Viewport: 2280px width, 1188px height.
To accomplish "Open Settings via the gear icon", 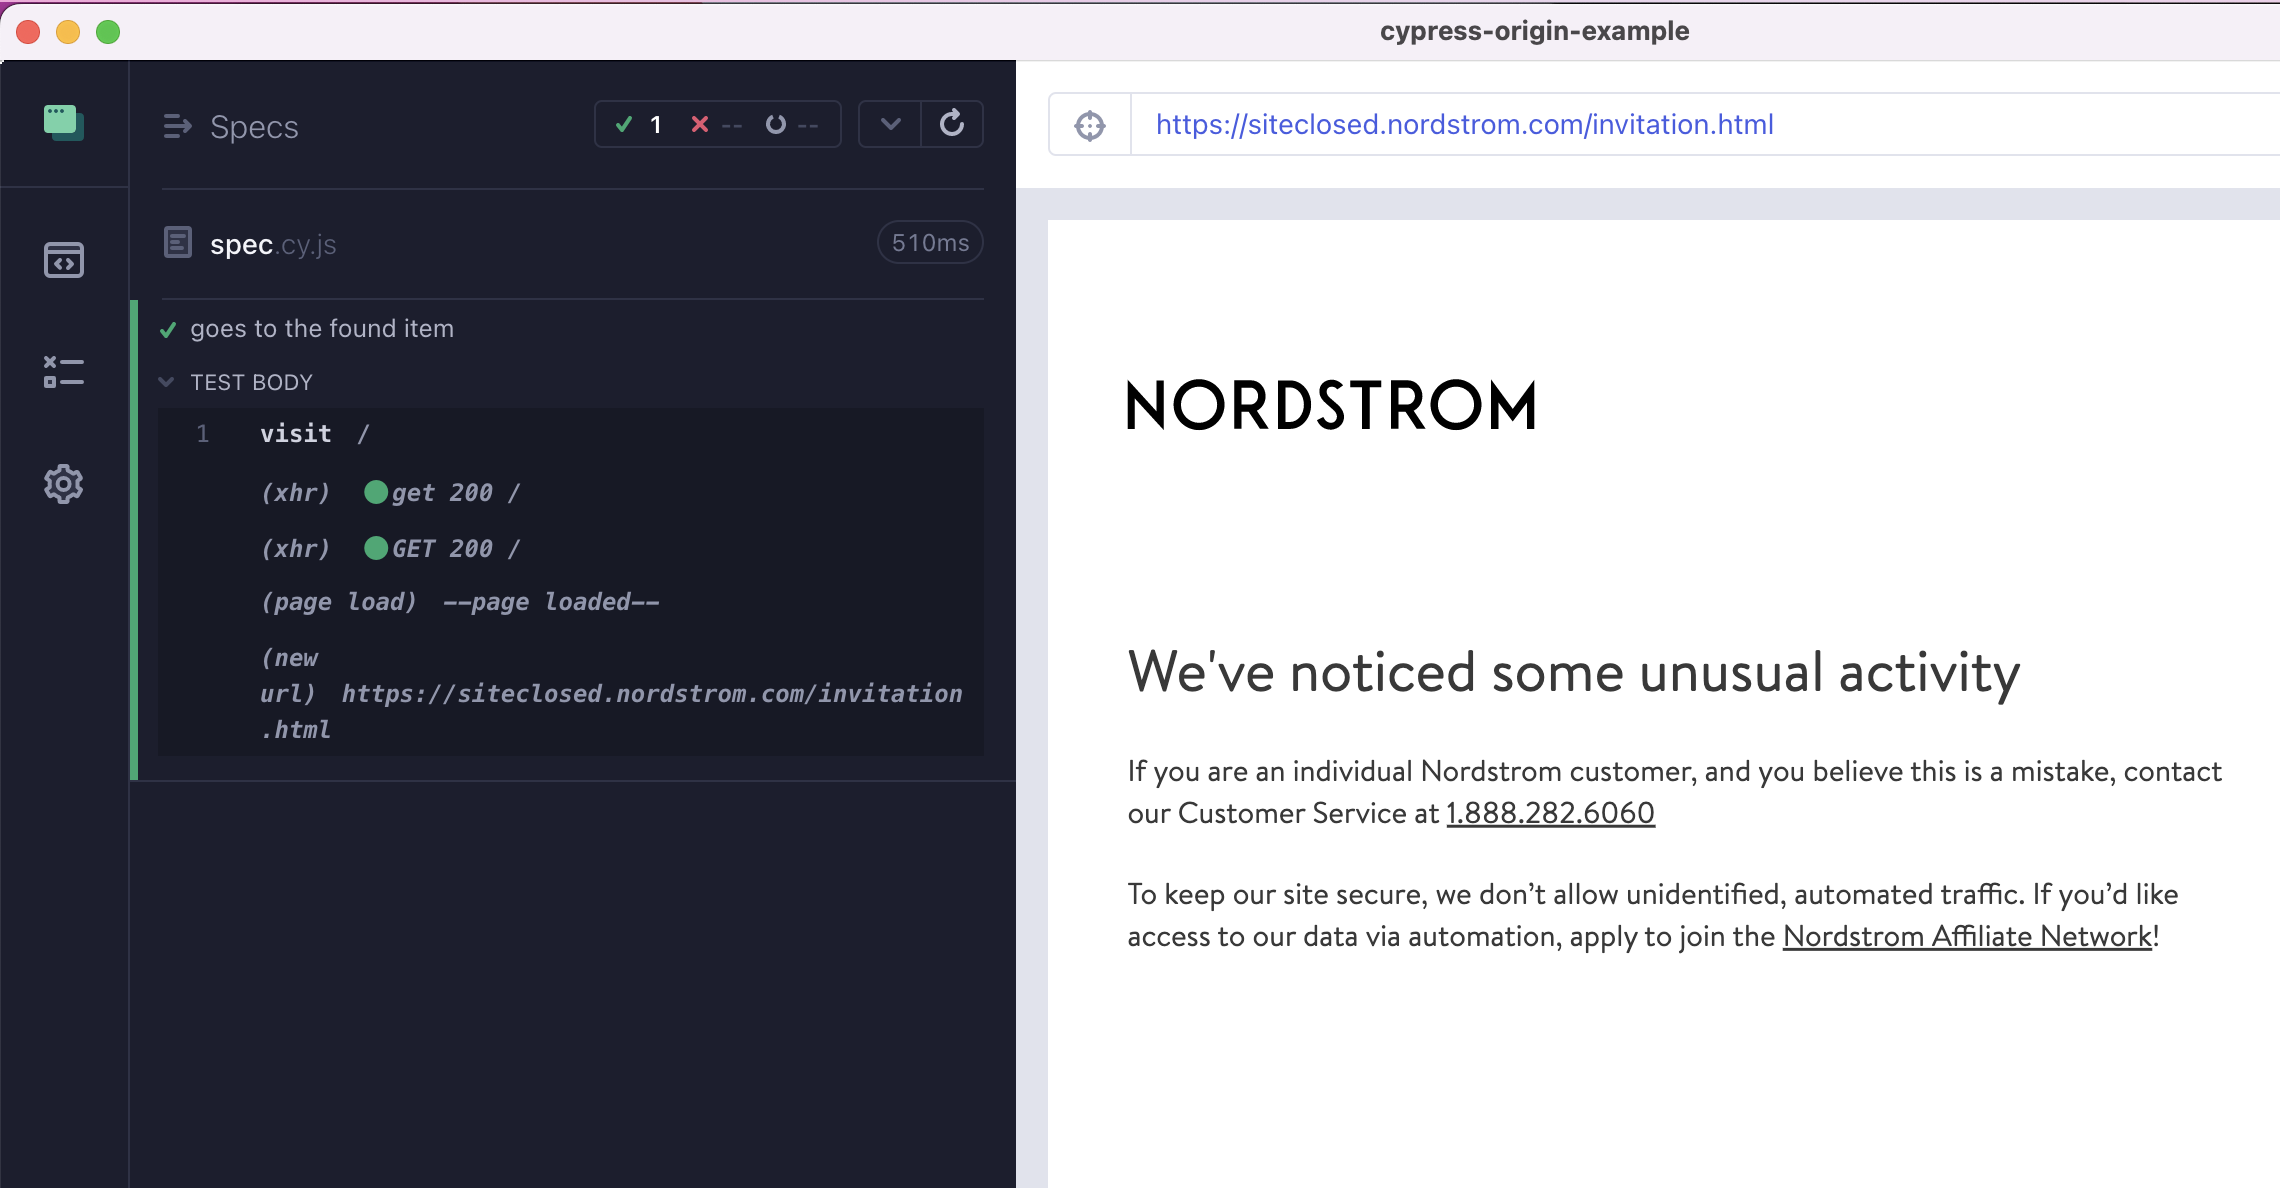I will (x=63, y=483).
